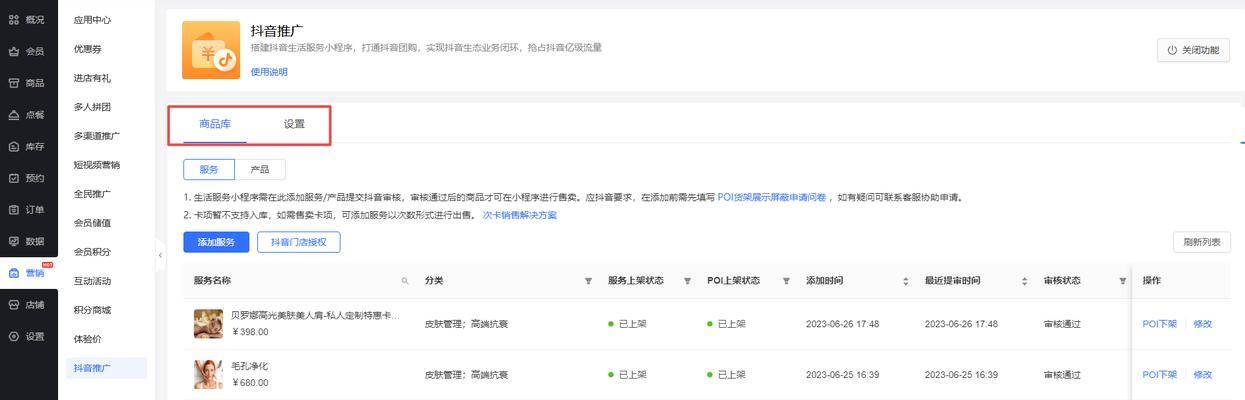Image resolution: width=1245 pixels, height=400 pixels.
Task: Open the 营销 marketing sidebar icon
Action: click(14, 273)
